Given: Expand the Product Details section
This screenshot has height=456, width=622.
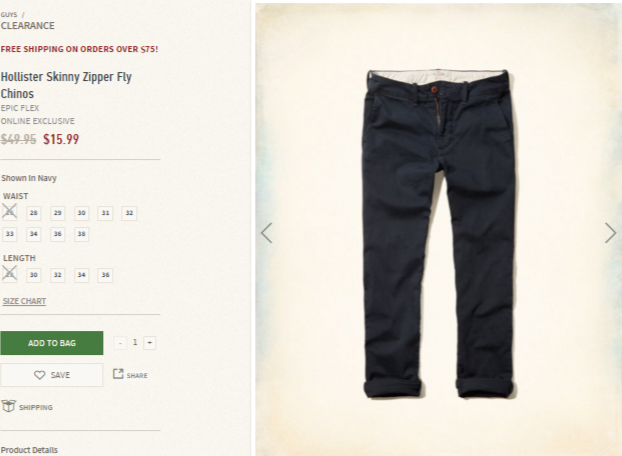Looking at the screenshot, I should 29,450.
